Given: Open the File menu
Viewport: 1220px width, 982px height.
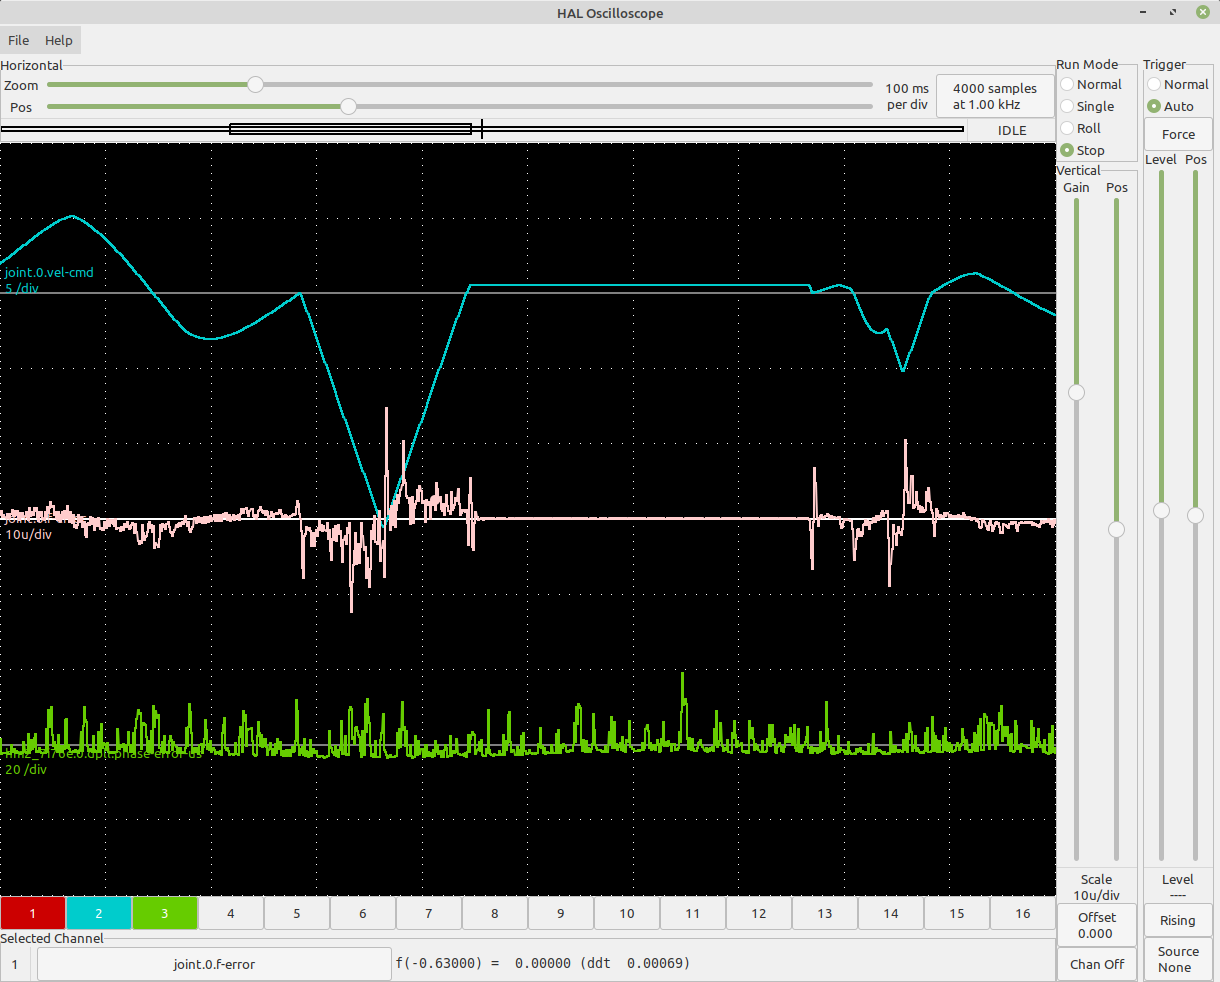Looking at the screenshot, I should (x=18, y=40).
